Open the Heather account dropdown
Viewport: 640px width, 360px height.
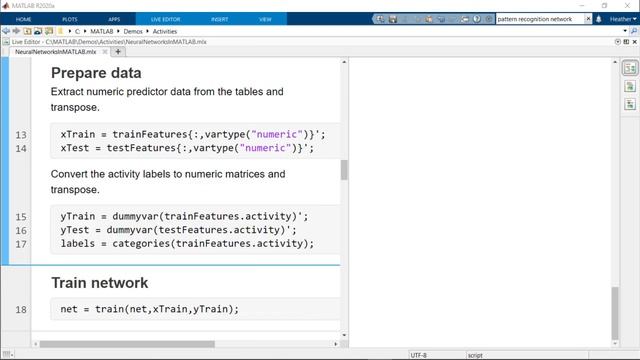pos(623,19)
